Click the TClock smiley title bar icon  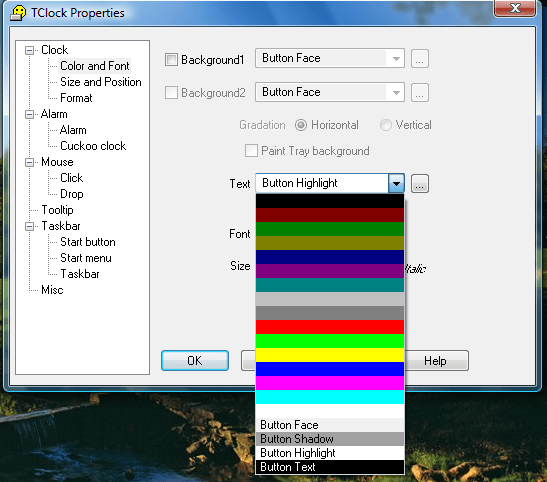(18, 13)
